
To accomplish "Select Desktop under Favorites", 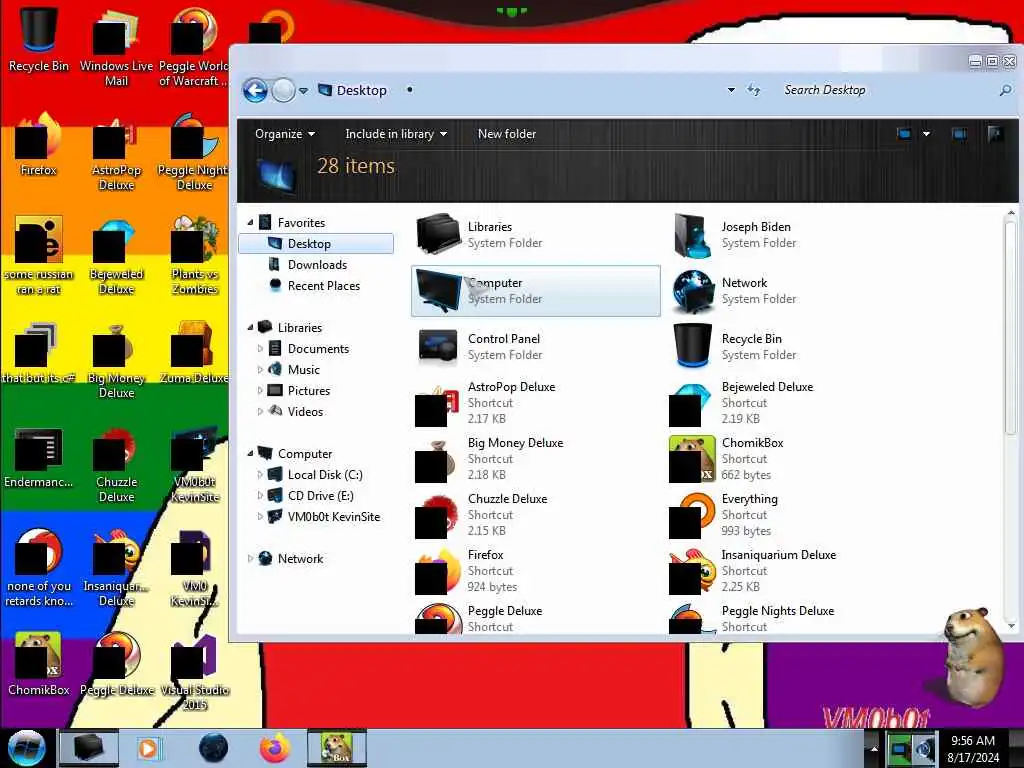I will click(316, 244).
